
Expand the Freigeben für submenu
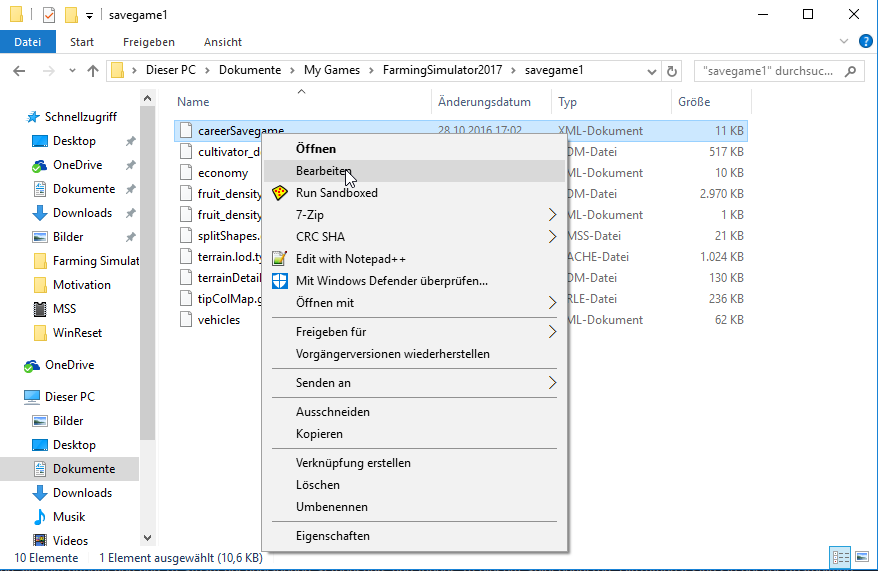[414, 332]
